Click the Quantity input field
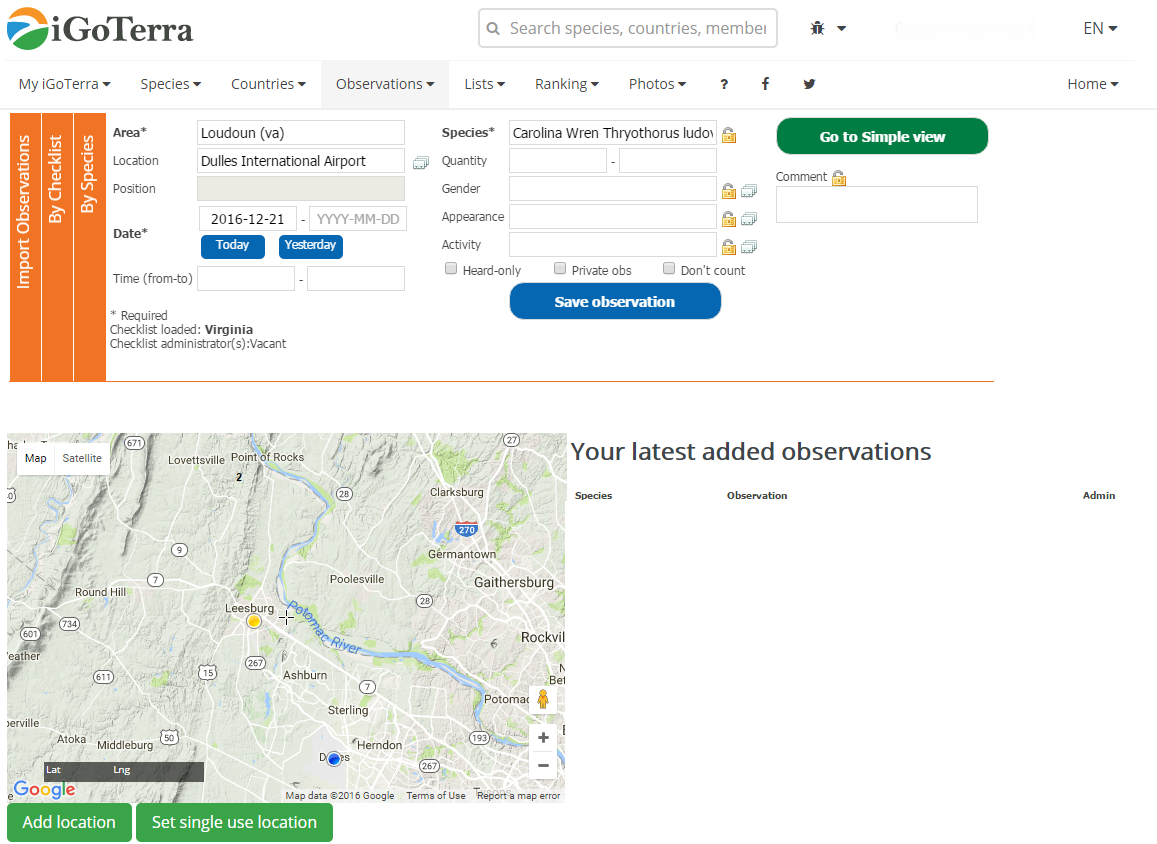This screenshot has height=844, width=1157. point(557,161)
